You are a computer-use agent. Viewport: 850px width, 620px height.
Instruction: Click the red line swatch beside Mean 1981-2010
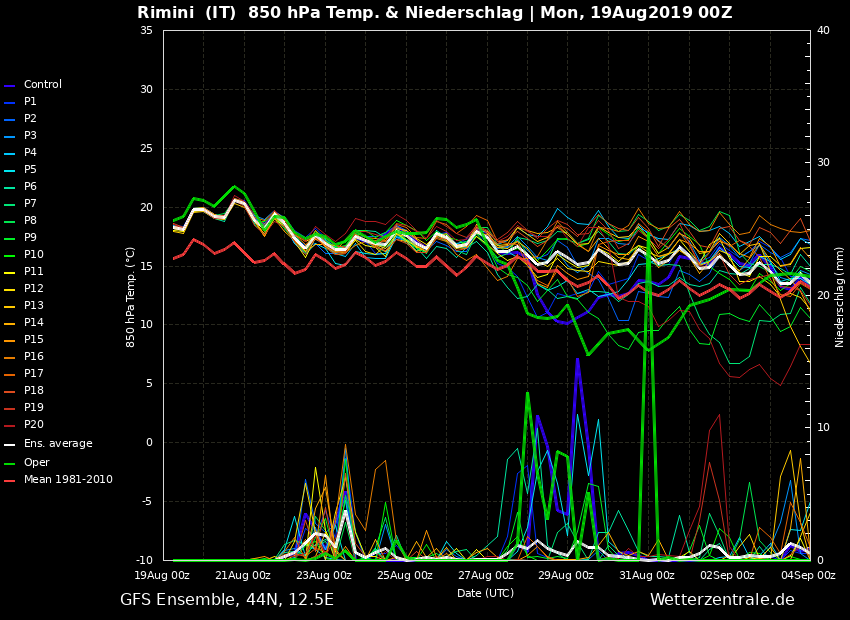(x=10, y=481)
